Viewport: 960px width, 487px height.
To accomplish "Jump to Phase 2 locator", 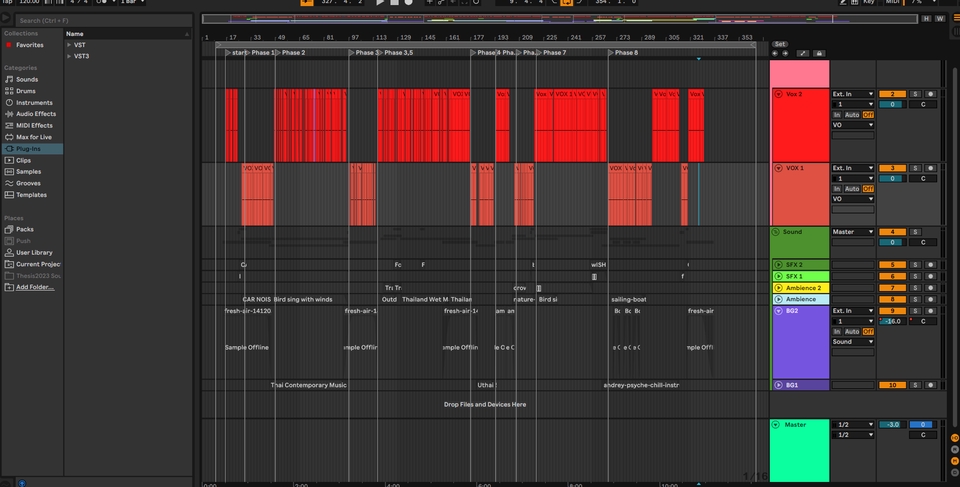I will click(291, 53).
